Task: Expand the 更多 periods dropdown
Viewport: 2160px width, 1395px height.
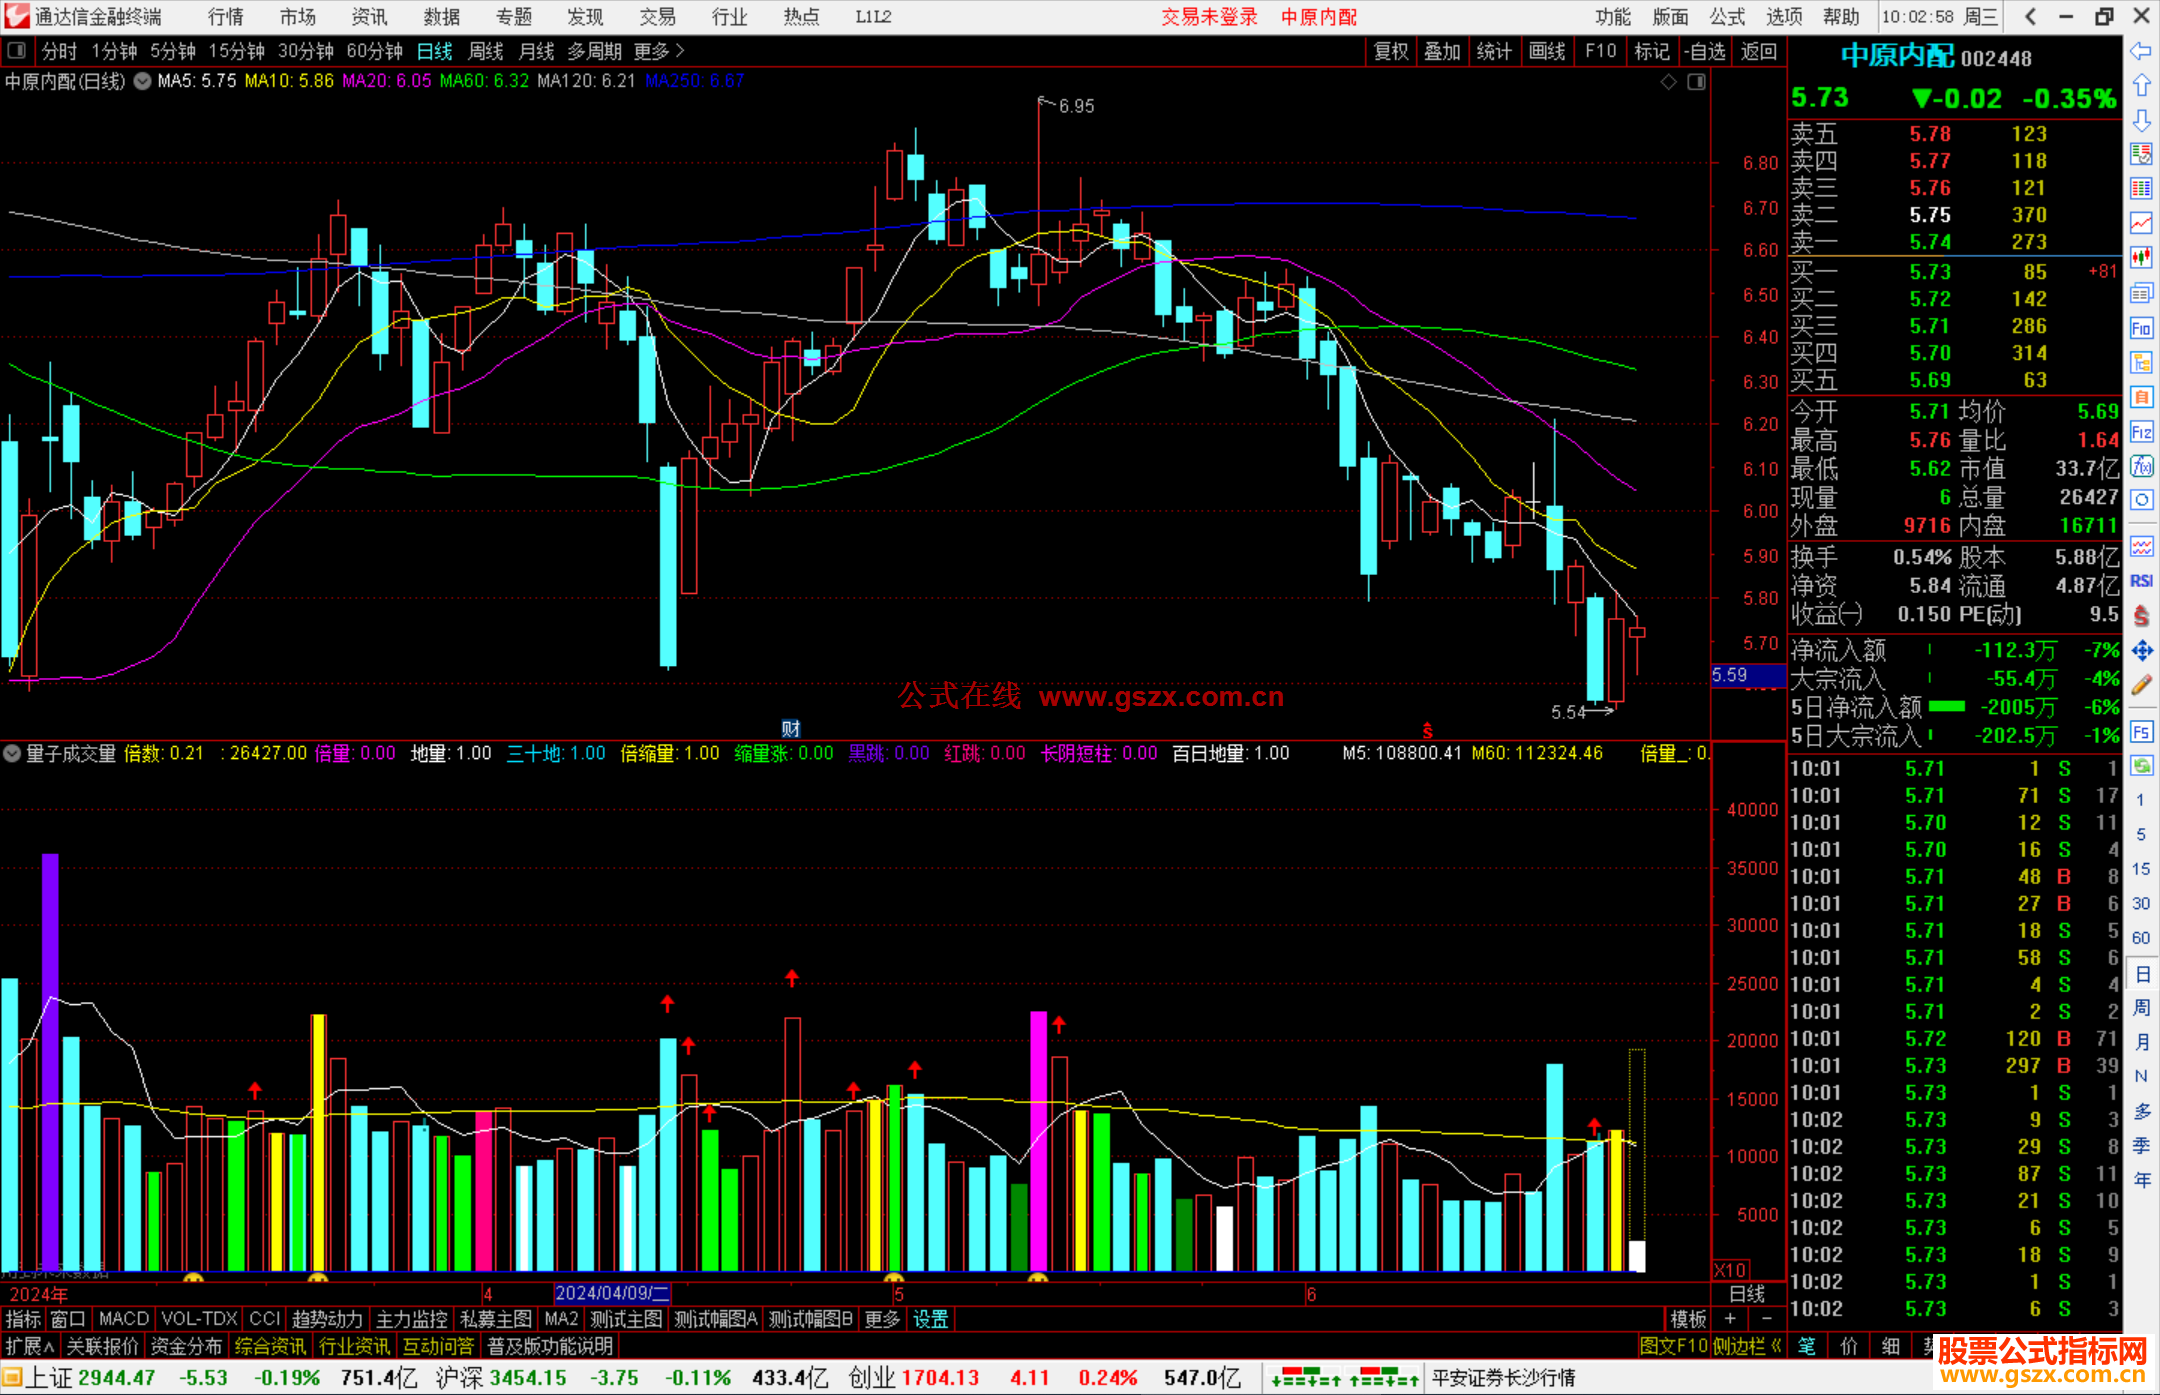Action: 658,51
